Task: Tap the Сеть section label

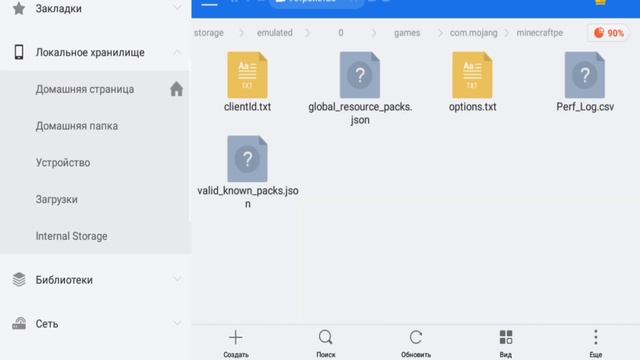Action: pyautogui.click(x=47, y=324)
